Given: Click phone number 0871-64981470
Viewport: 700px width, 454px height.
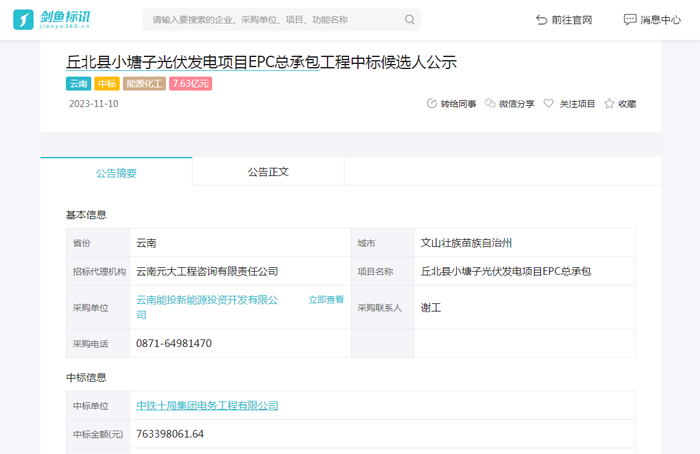Looking at the screenshot, I should 174,343.
